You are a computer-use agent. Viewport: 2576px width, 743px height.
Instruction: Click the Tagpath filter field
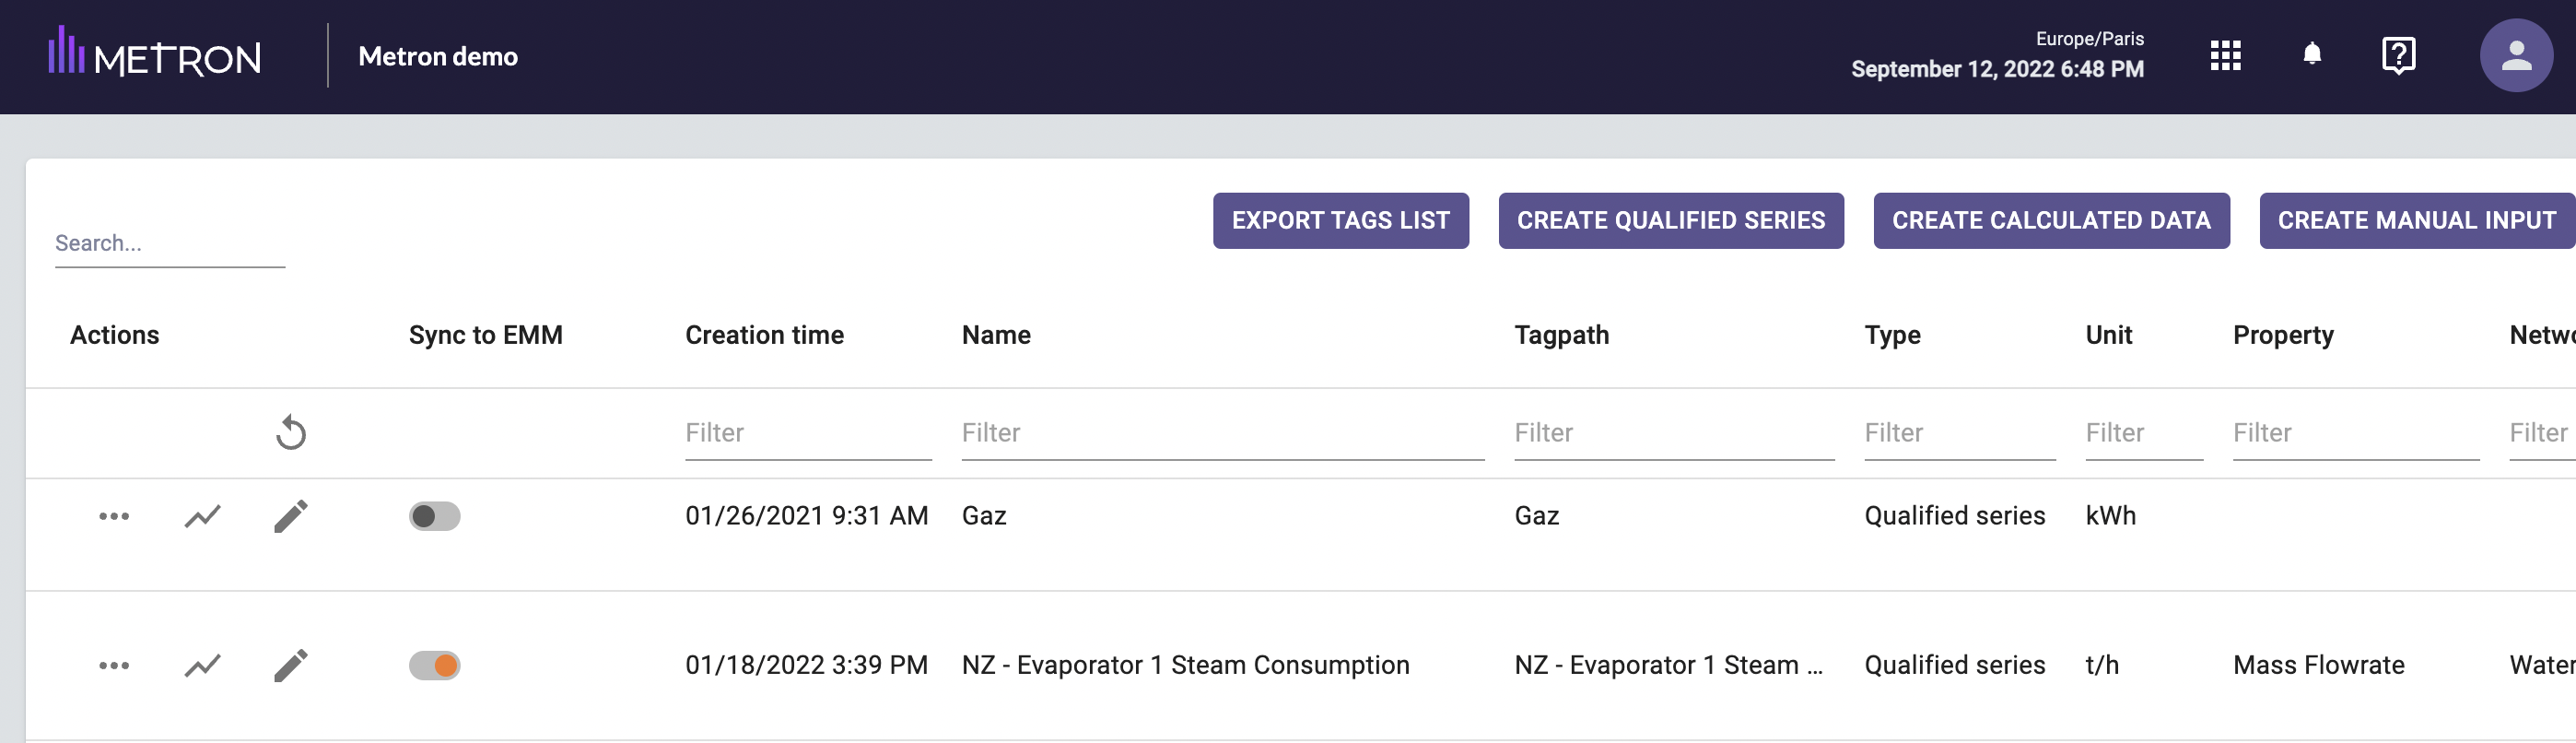[x=1673, y=433]
